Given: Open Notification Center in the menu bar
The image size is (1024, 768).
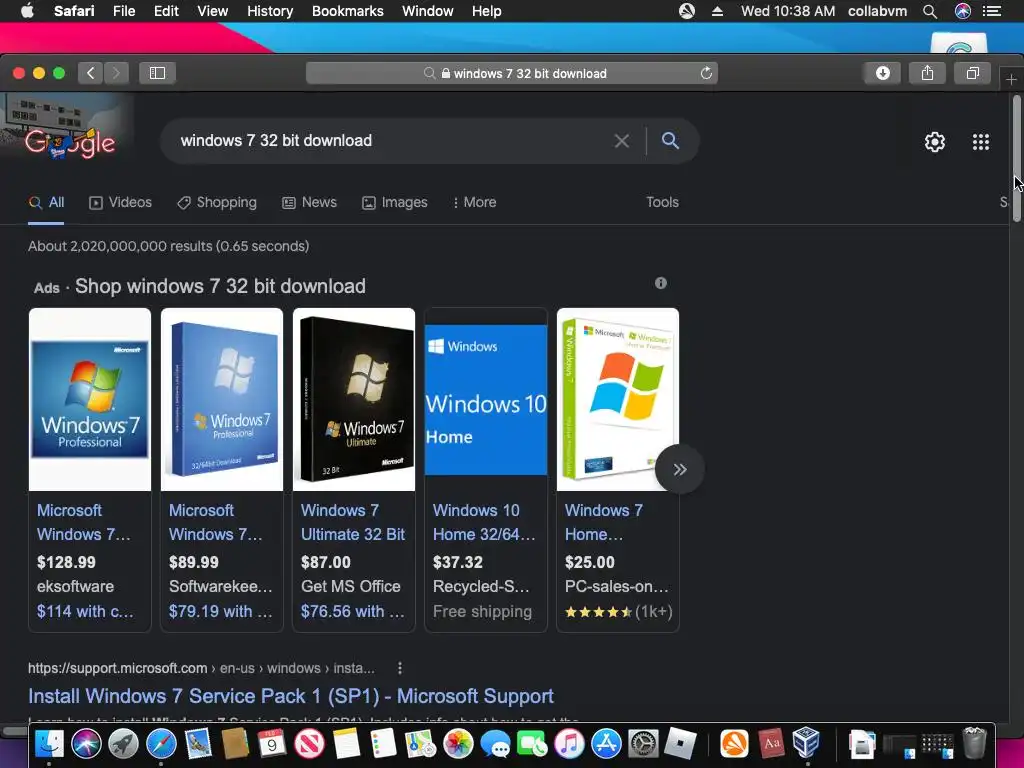Looking at the screenshot, I should pyautogui.click(x=992, y=11).
